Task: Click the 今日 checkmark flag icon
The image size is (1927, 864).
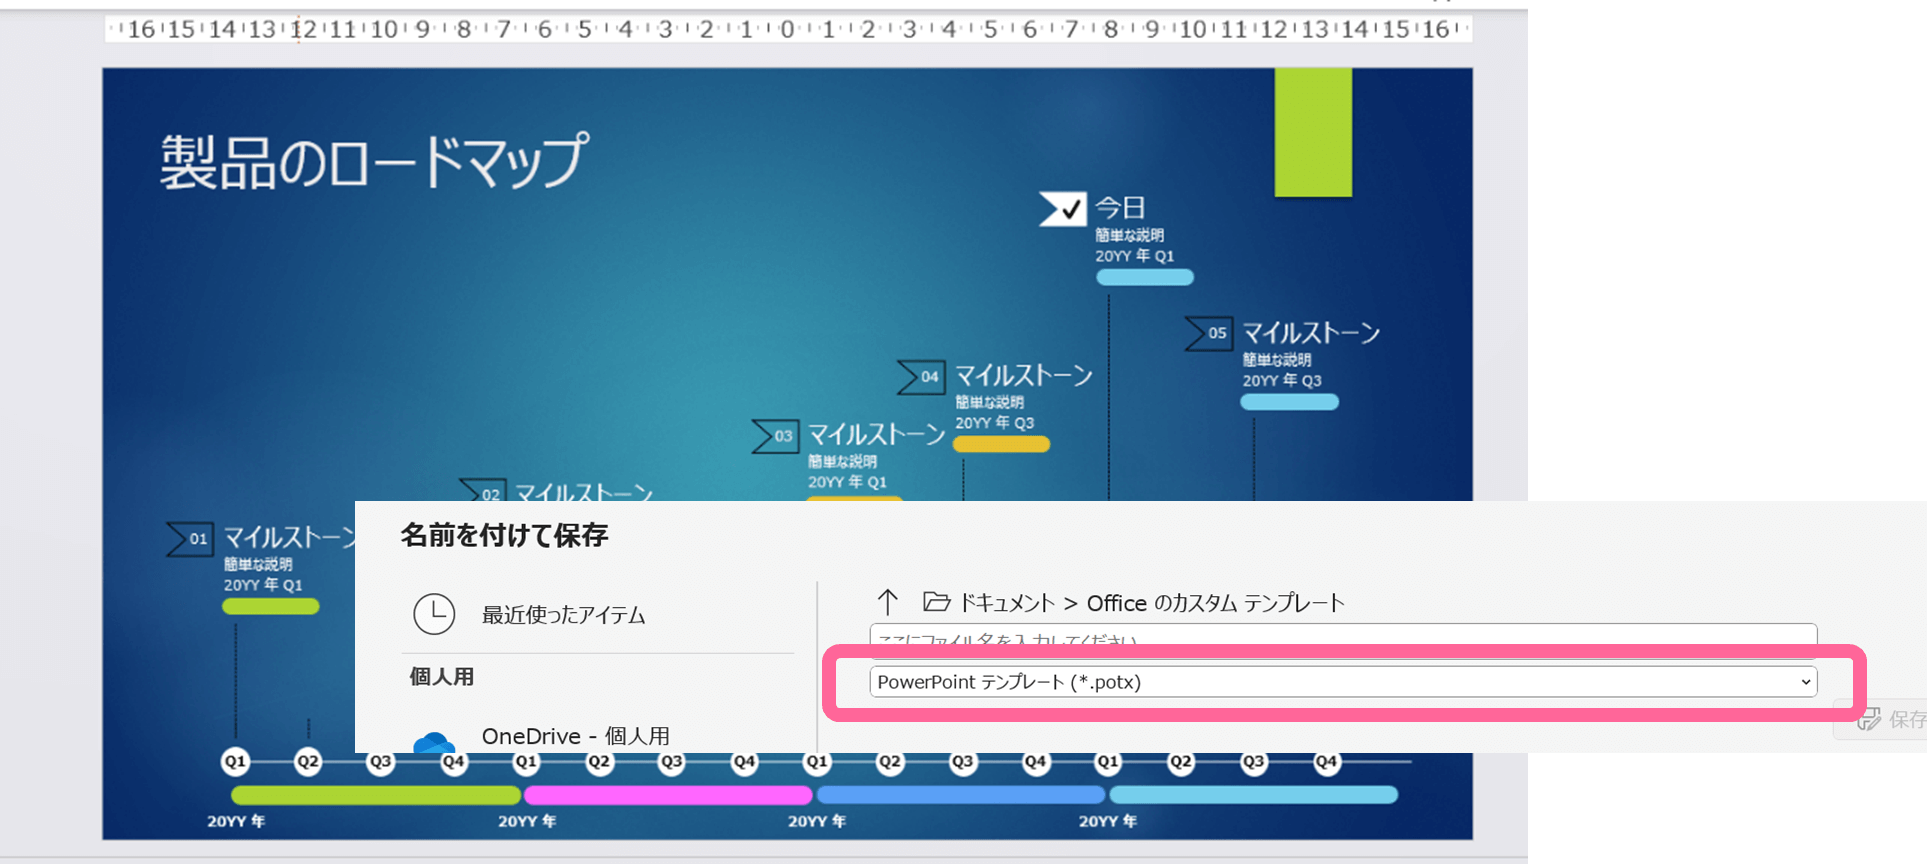Action: [1061, 208]
